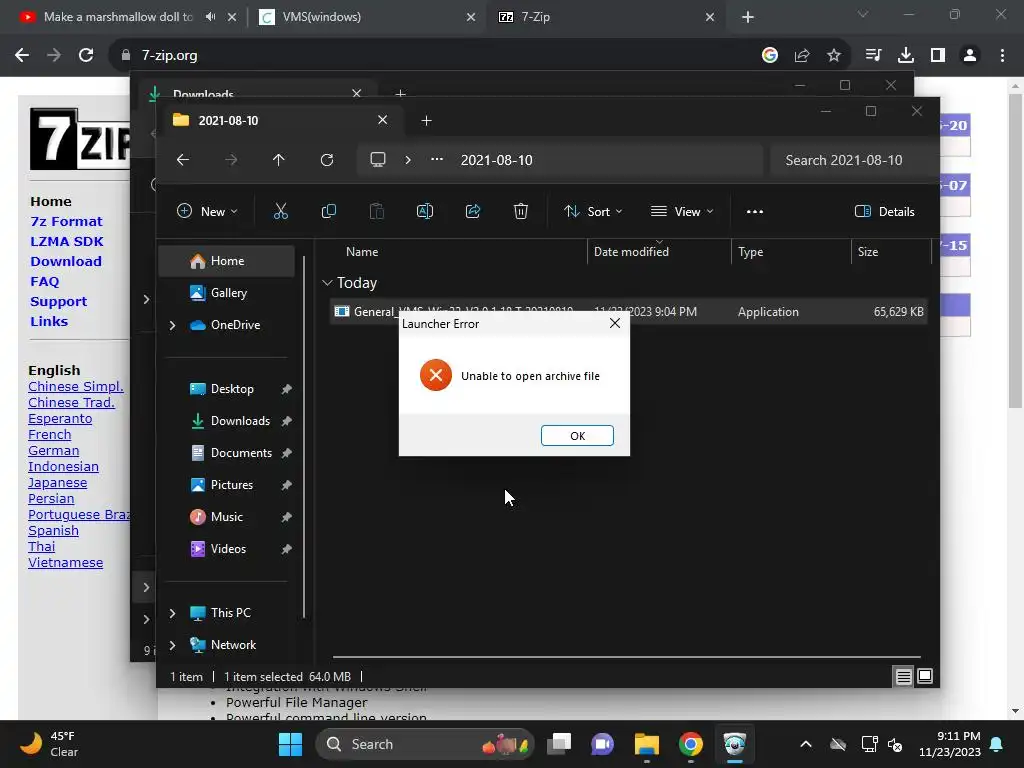The height and width of the screenshot is (768, 1024).
Task: Bookmark this page with the star icon
Action: [834, 56]
